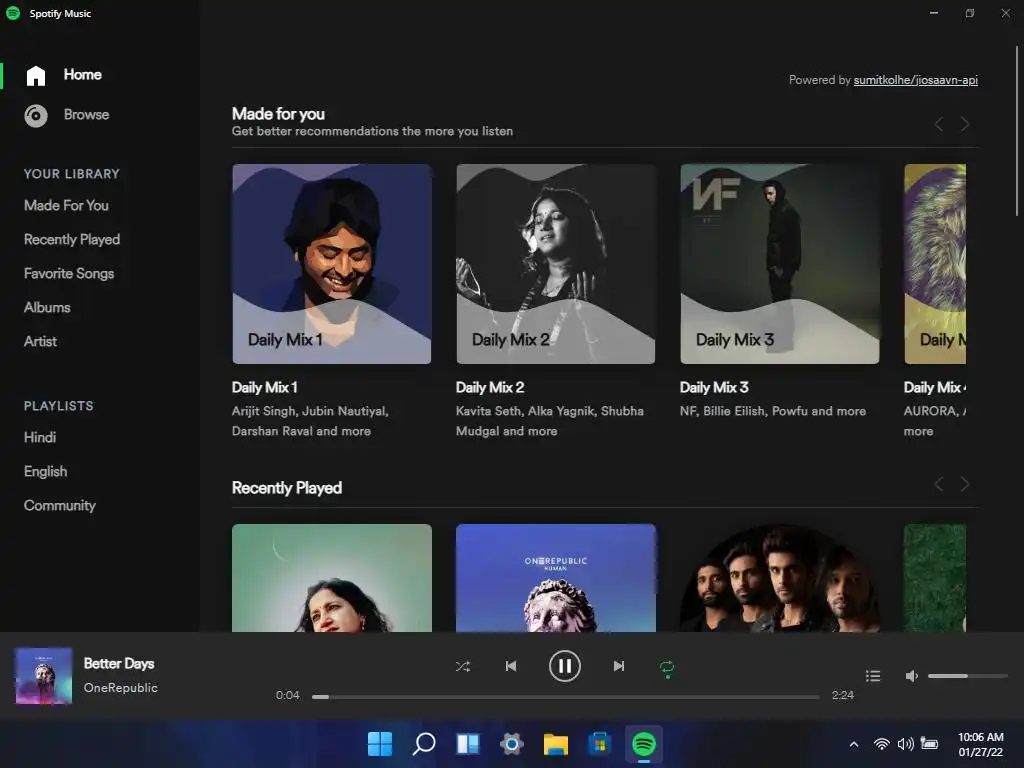
Task: Open Daily Mix 1 cover art
Action: click(x=332, y=264)
